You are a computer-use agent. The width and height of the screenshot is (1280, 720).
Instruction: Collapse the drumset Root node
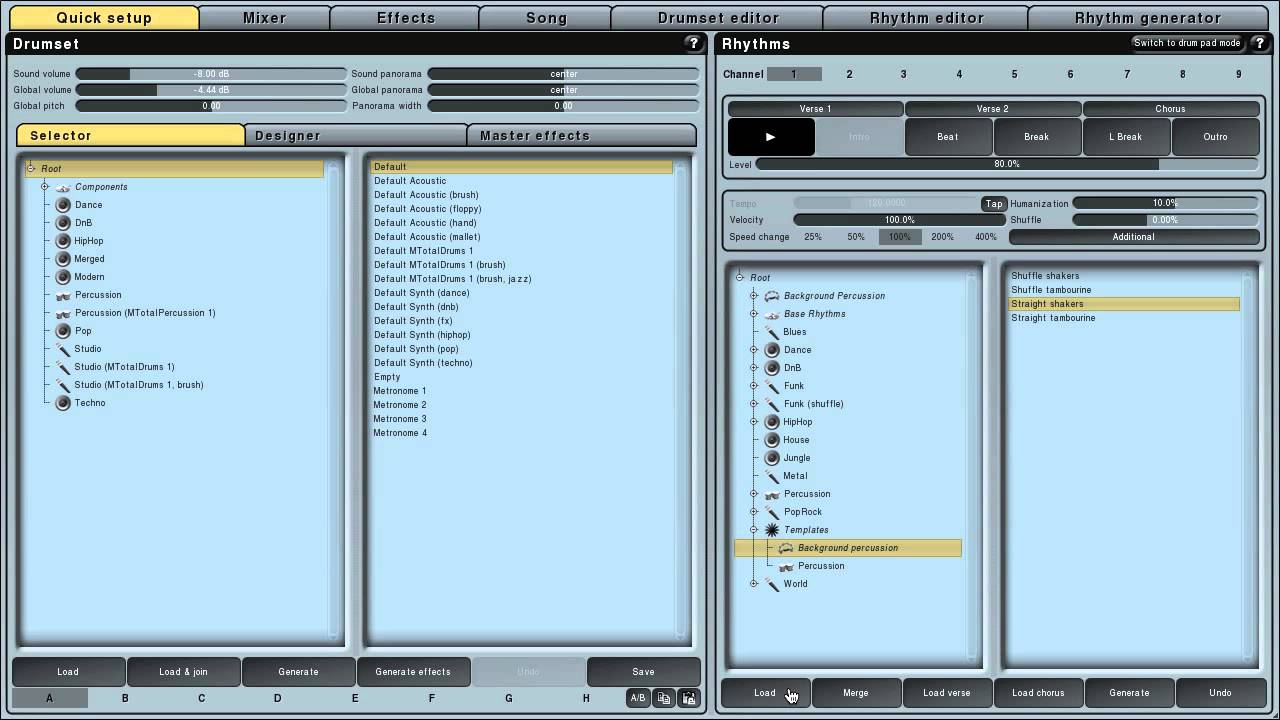click(31, 169)
